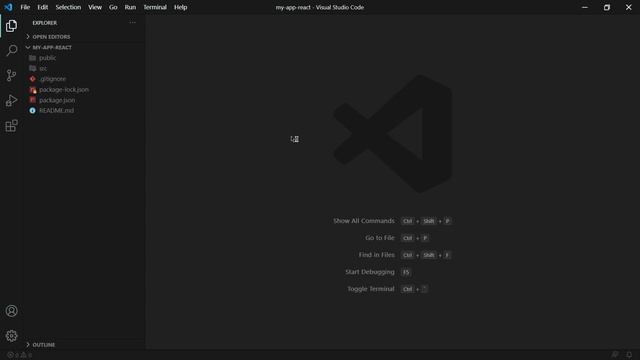This screenshot has height=360, width=640.
Task: Expand the src folder
Action: click(83, 69)
